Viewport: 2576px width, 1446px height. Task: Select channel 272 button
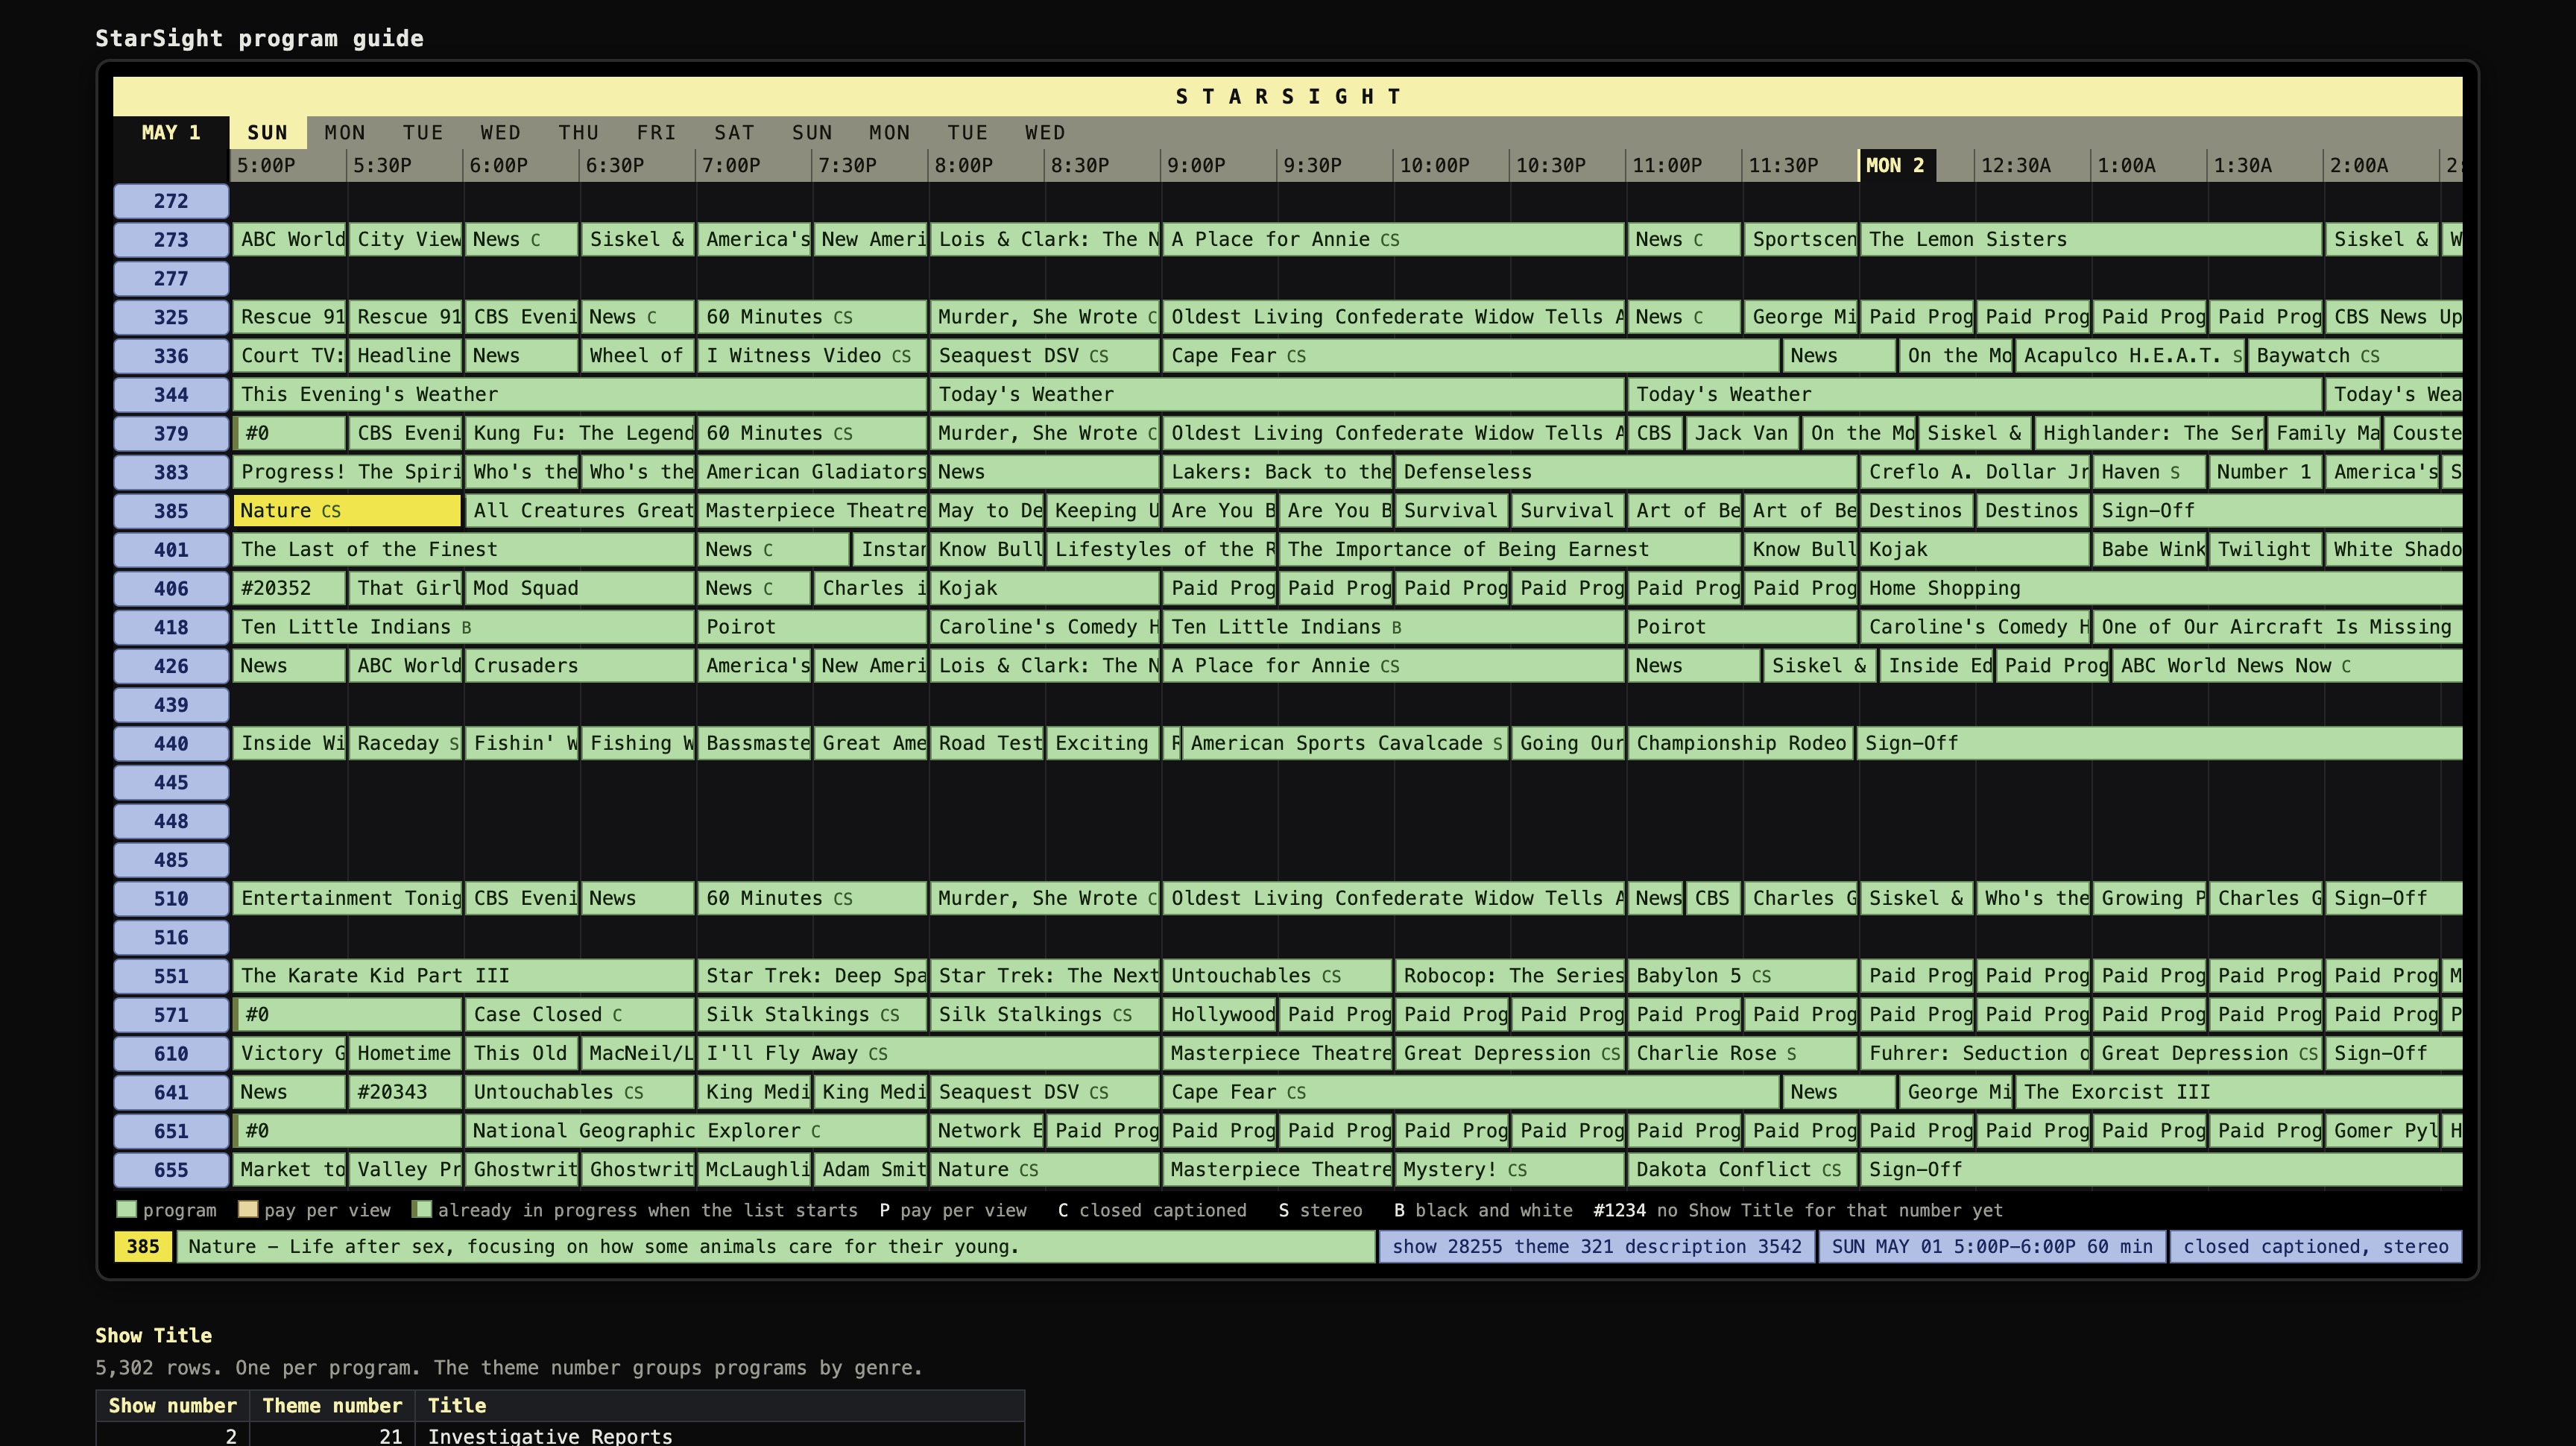click(x=171, y=201)
